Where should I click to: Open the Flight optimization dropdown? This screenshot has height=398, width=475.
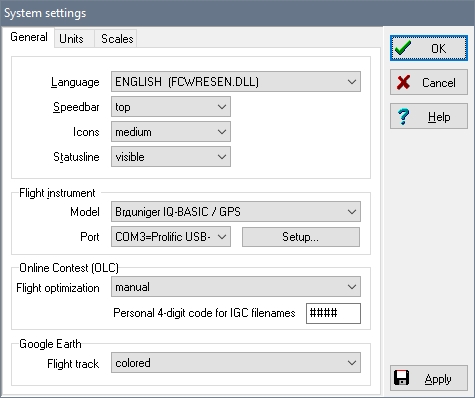[236, 287]
